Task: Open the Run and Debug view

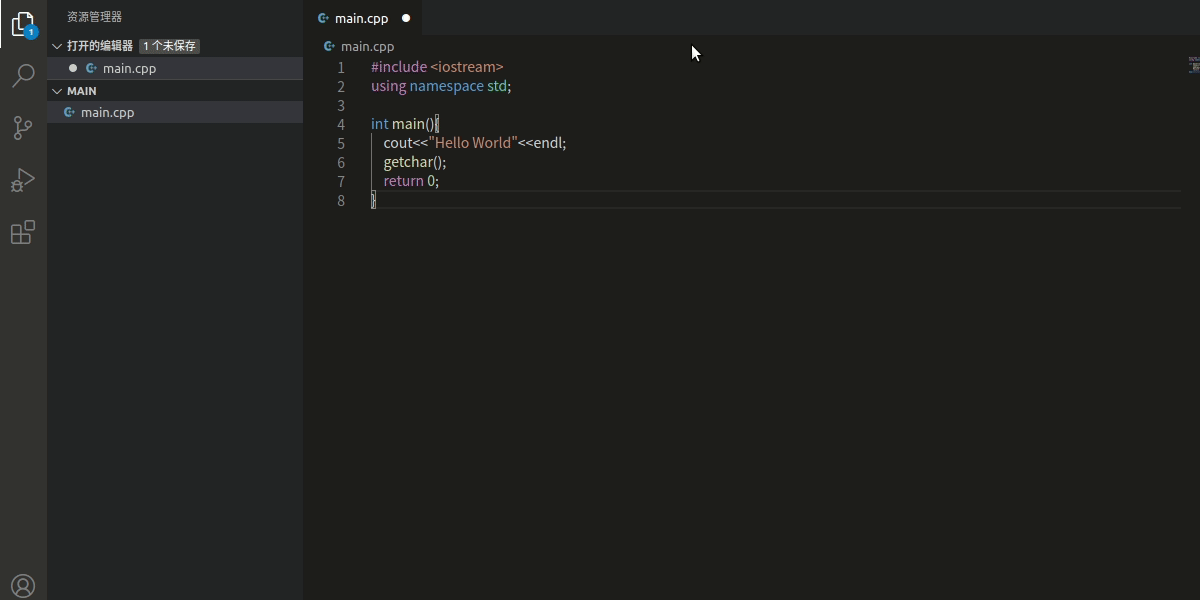Action: pyautogui.click(x=23, y=180)
